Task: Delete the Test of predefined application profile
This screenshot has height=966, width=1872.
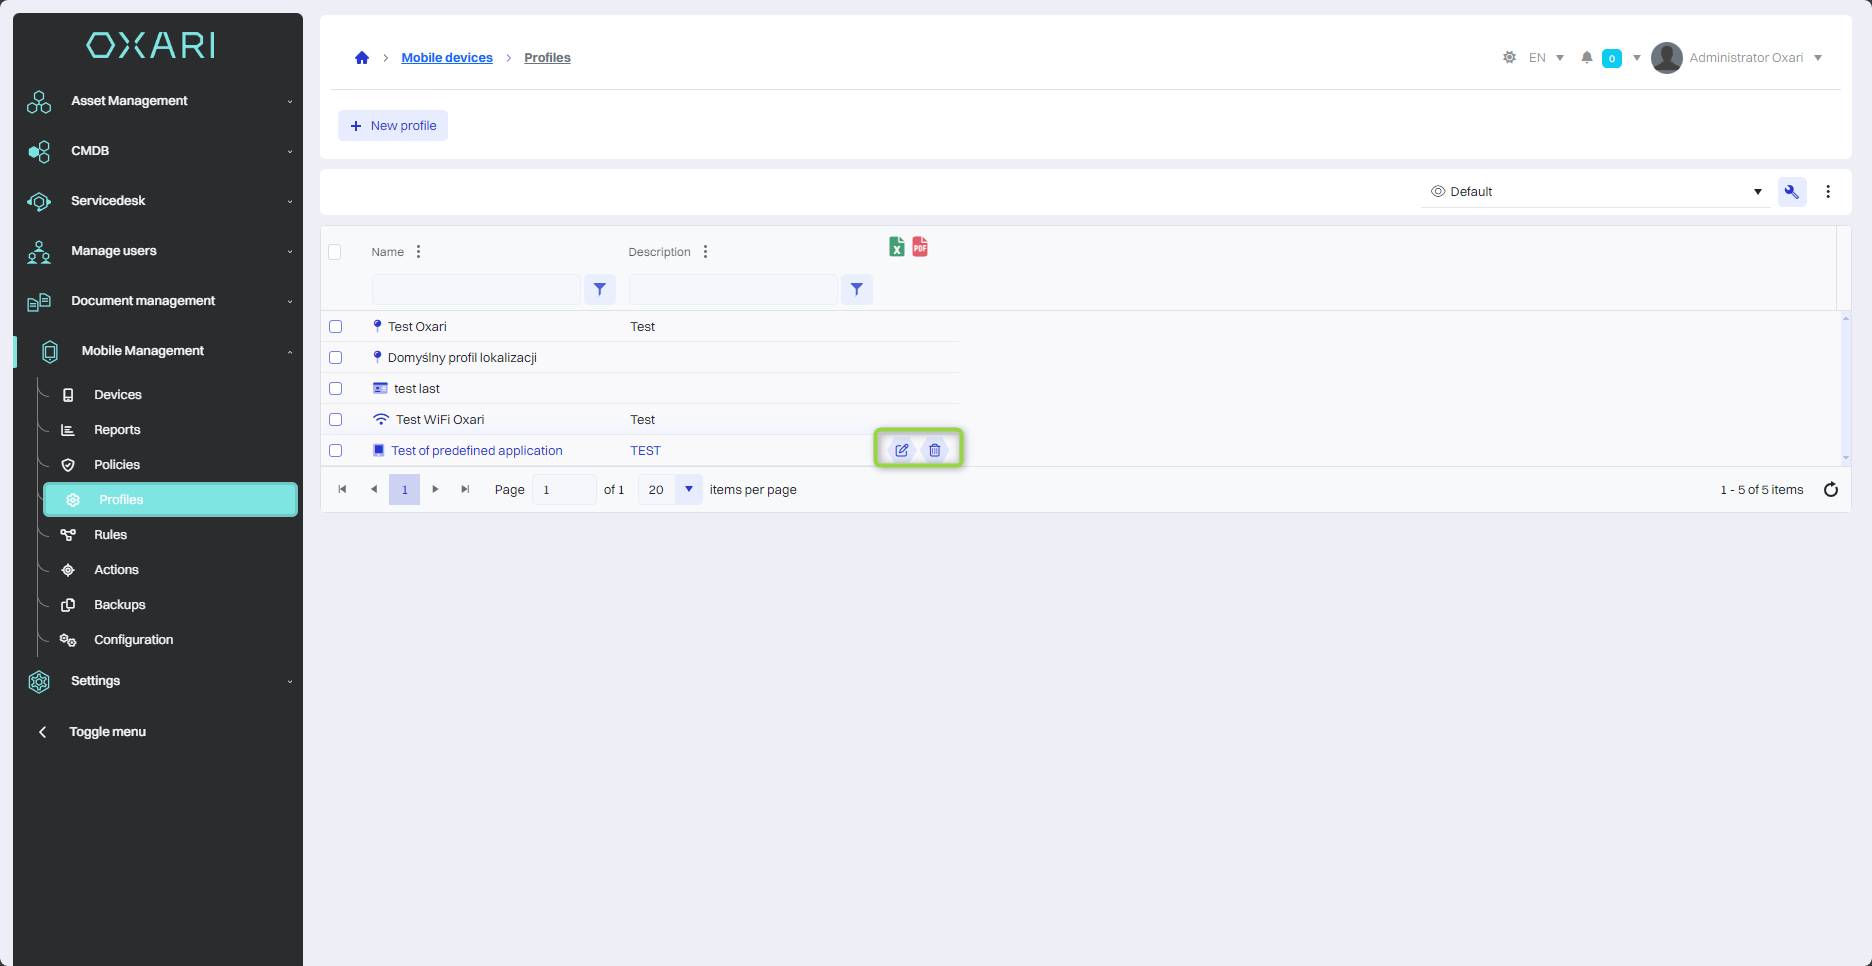Action: 935,450
